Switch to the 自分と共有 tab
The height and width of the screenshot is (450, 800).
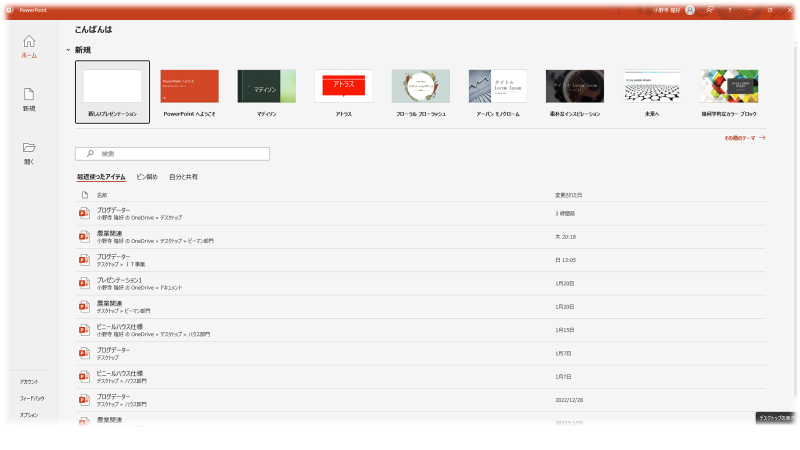coord(183,176)
